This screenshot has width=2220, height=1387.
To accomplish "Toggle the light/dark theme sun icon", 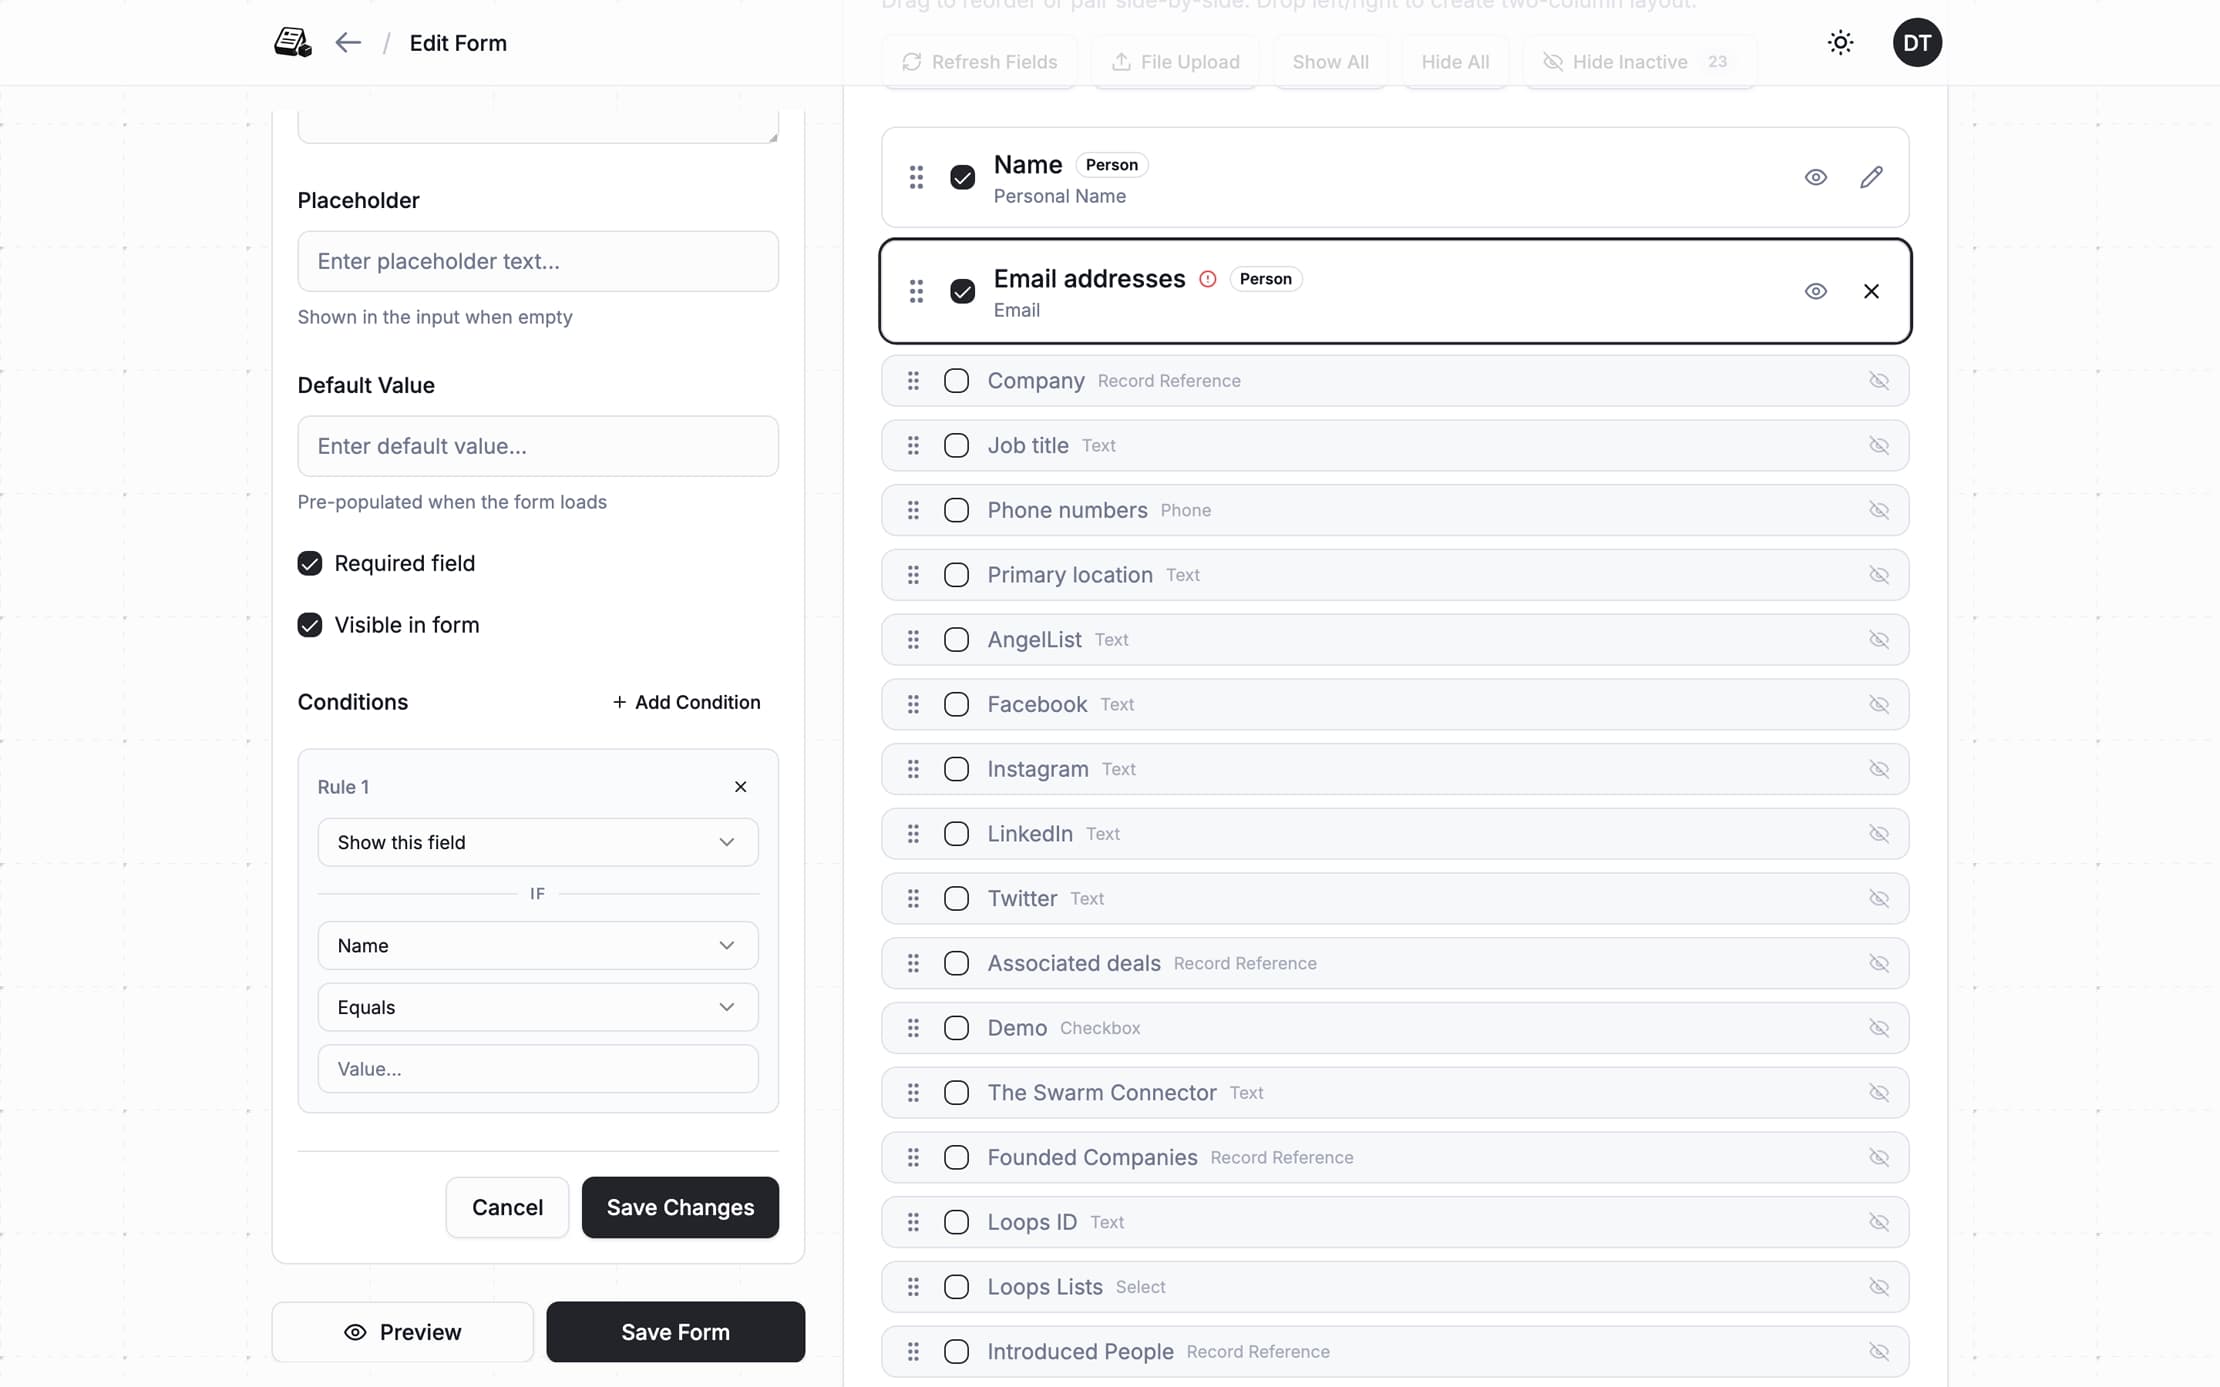I will 1840,43.
